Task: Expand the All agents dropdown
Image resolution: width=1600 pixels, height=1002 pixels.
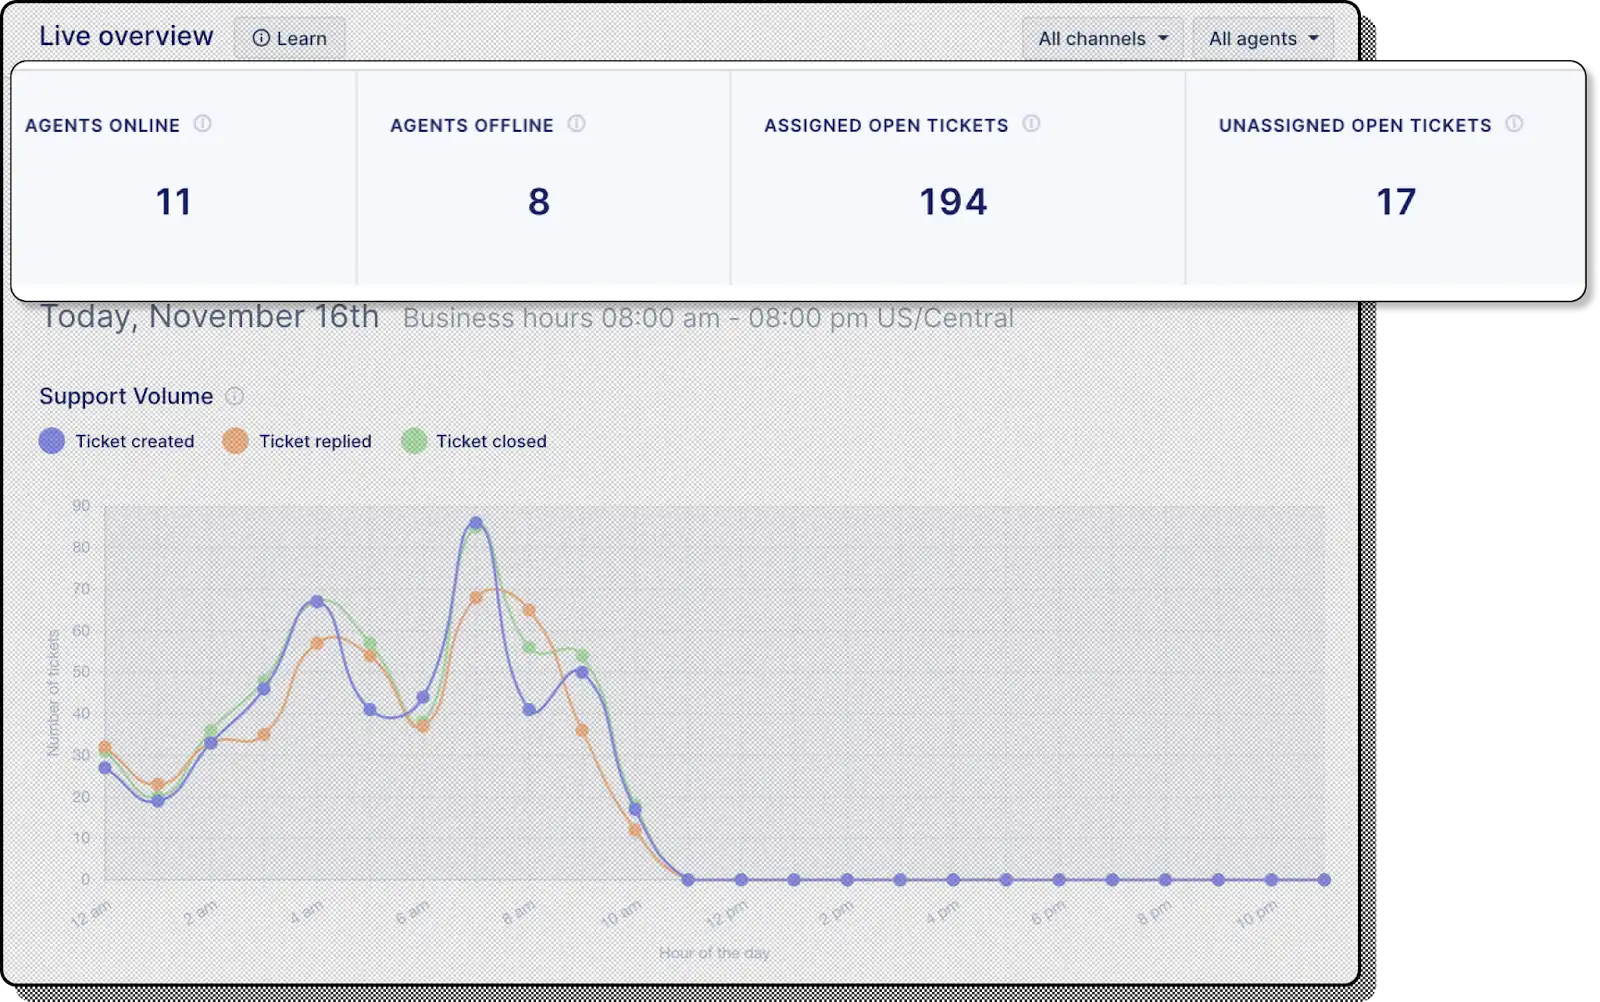Action: click(x=1263, y=38)
